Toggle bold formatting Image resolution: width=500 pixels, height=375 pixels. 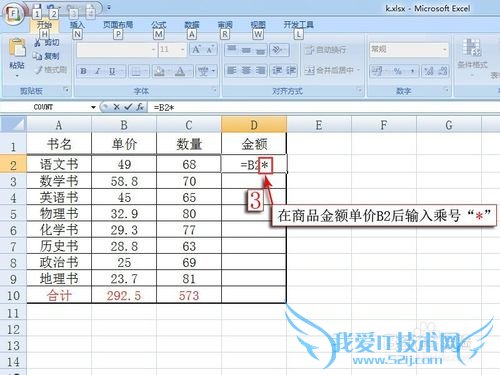(x=83, y=71)
